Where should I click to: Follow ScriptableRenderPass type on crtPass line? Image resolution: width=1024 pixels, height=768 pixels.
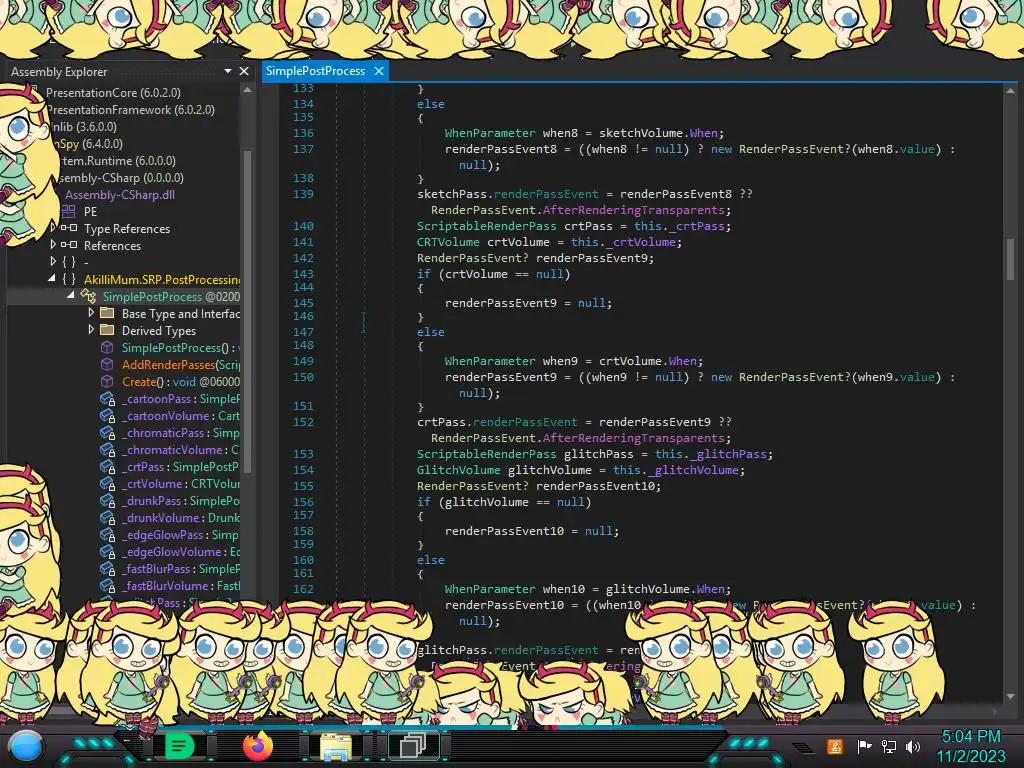[x=487, y=226]
